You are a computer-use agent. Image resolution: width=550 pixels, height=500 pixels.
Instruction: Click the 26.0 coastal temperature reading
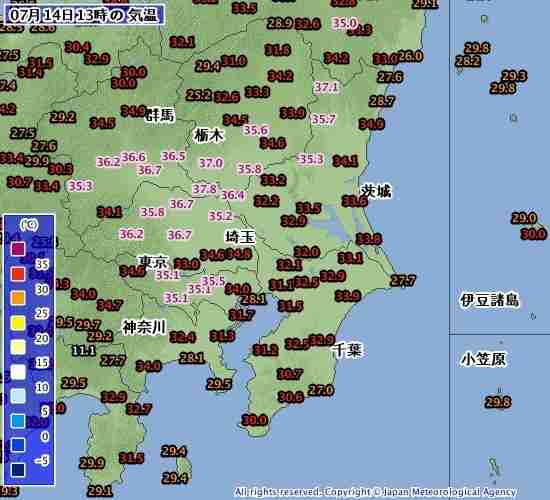click(x=411, y=56)
